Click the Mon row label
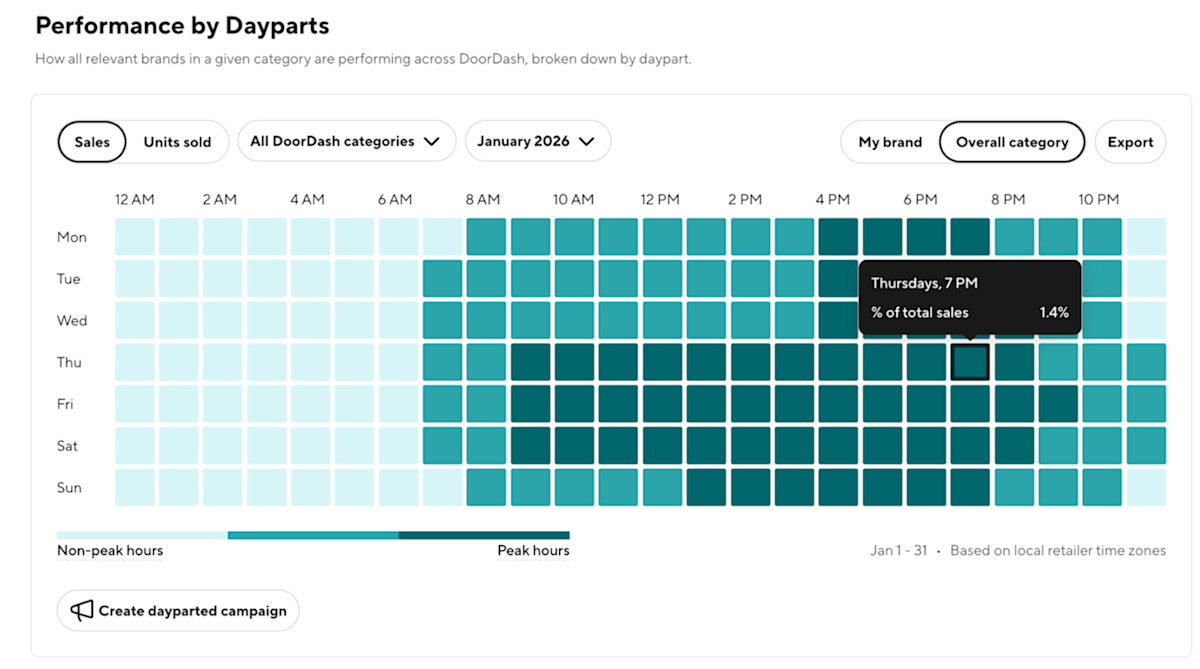This screenshot has width=1200, height=669. pyautogui.click(x=71, y=237)
